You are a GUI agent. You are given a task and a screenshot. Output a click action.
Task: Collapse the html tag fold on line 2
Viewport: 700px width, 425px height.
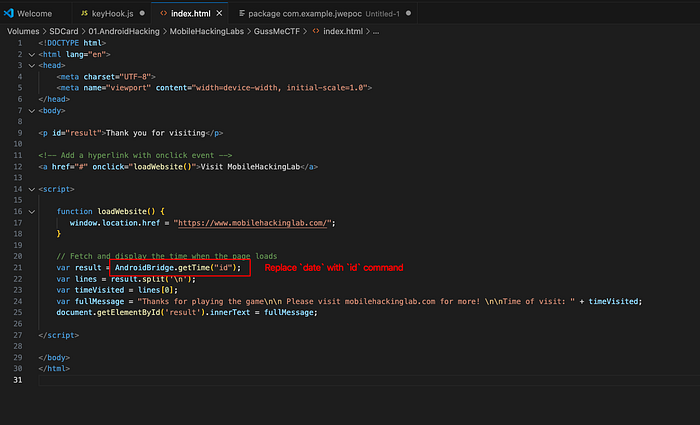[x=32, y=54]
